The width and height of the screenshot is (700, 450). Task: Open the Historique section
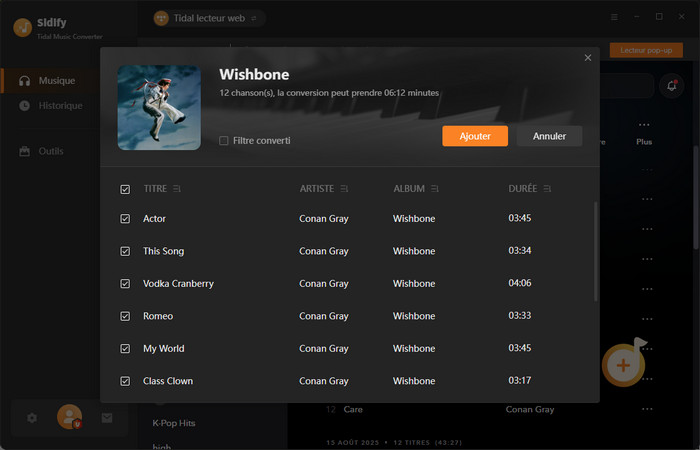click(x=60, y=106)
